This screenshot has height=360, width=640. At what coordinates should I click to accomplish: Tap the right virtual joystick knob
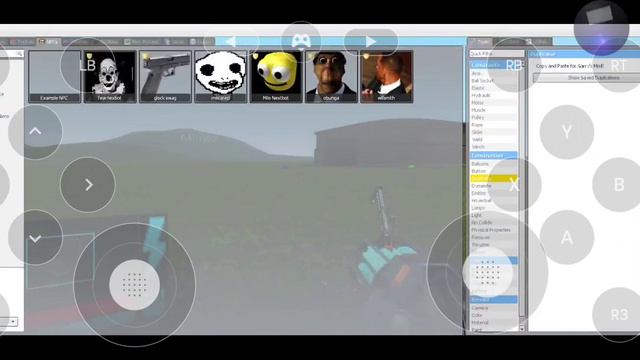point(488,272)
